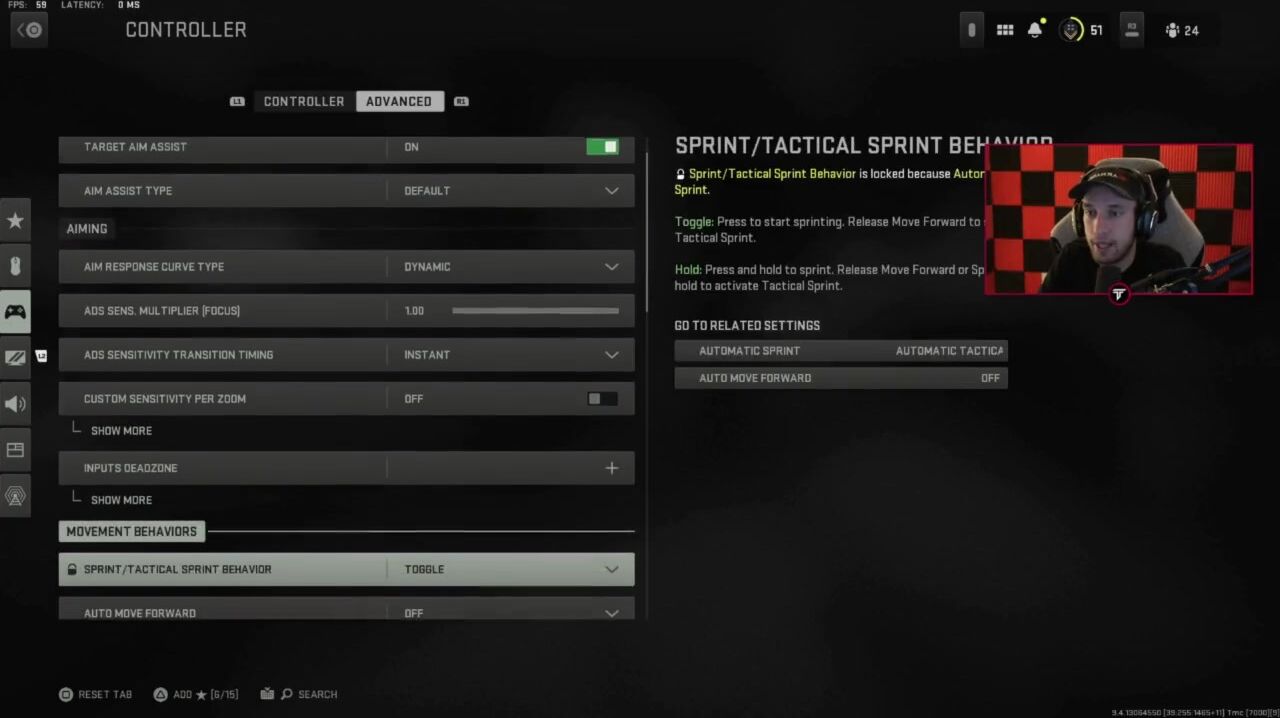1280x718 pixels.
Task: Open the notifications bell icon
Action: click(1035, 30)
